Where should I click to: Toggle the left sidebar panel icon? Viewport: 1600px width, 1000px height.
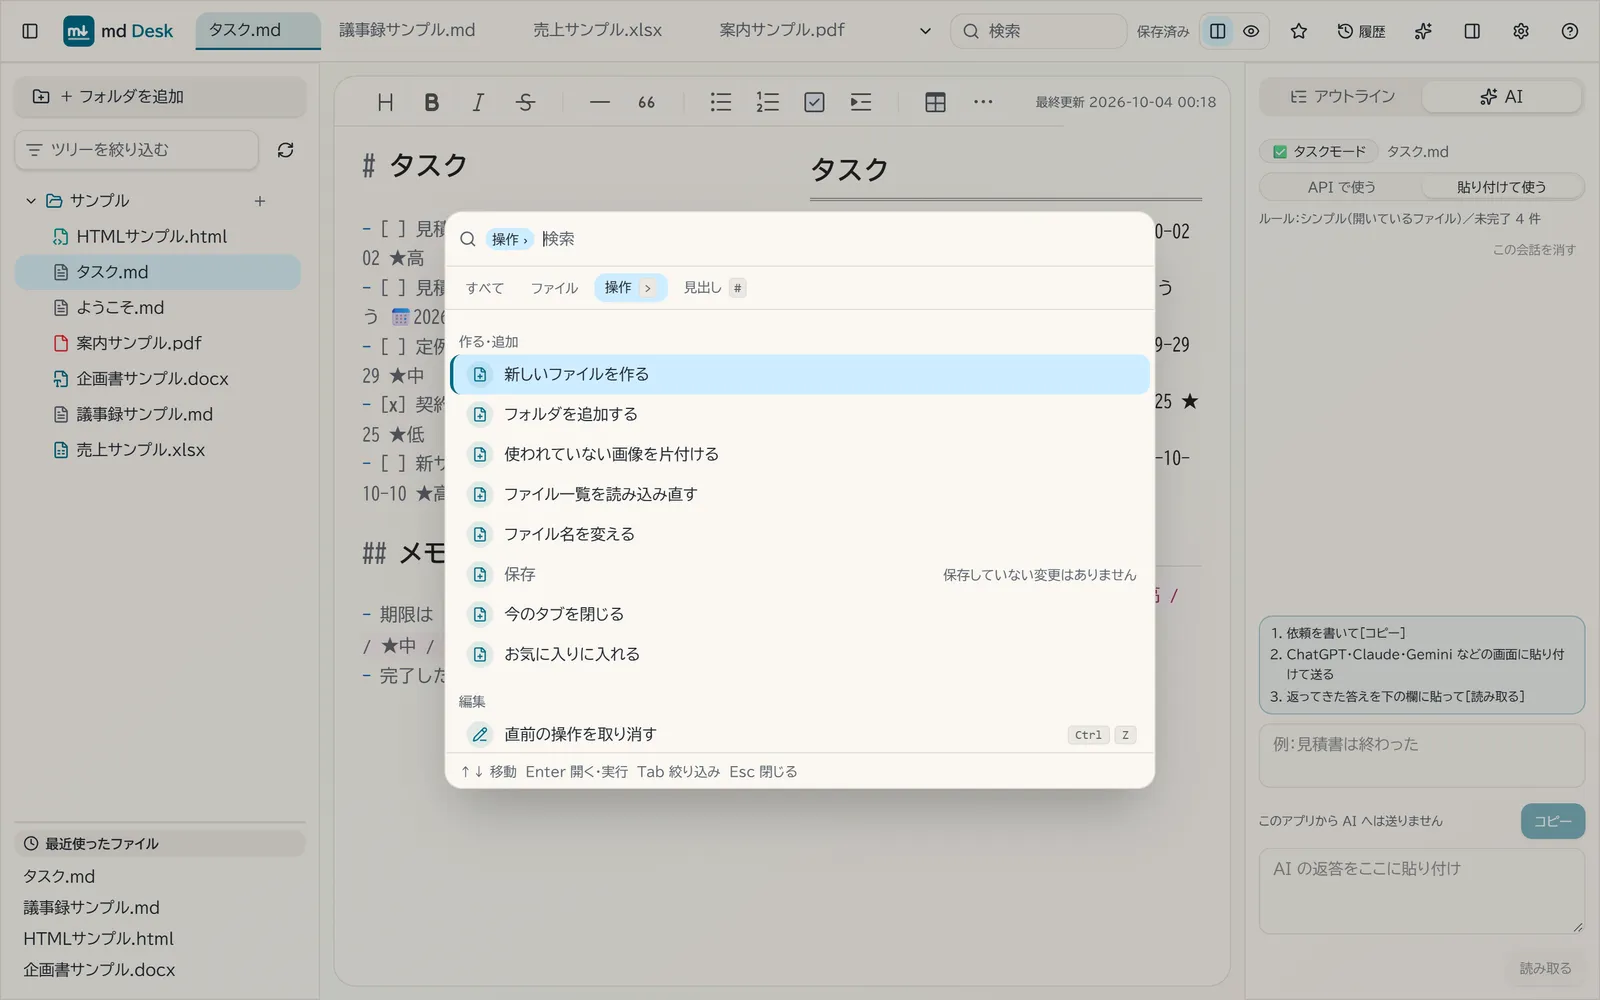pyautogui.click(x=30, y=31)
